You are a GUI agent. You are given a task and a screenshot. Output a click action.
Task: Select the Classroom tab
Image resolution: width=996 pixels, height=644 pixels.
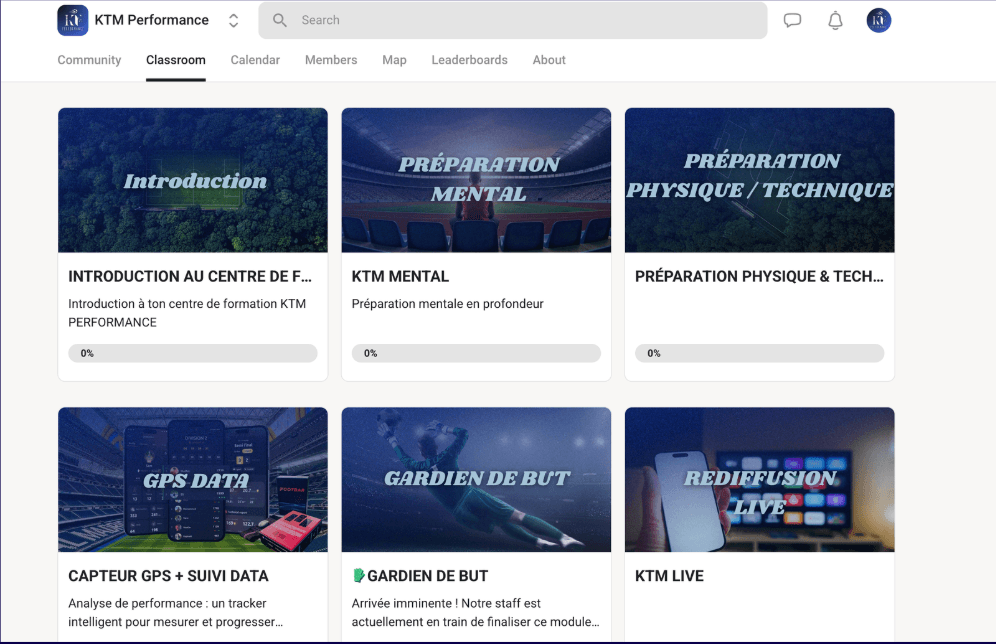(176, 60)
